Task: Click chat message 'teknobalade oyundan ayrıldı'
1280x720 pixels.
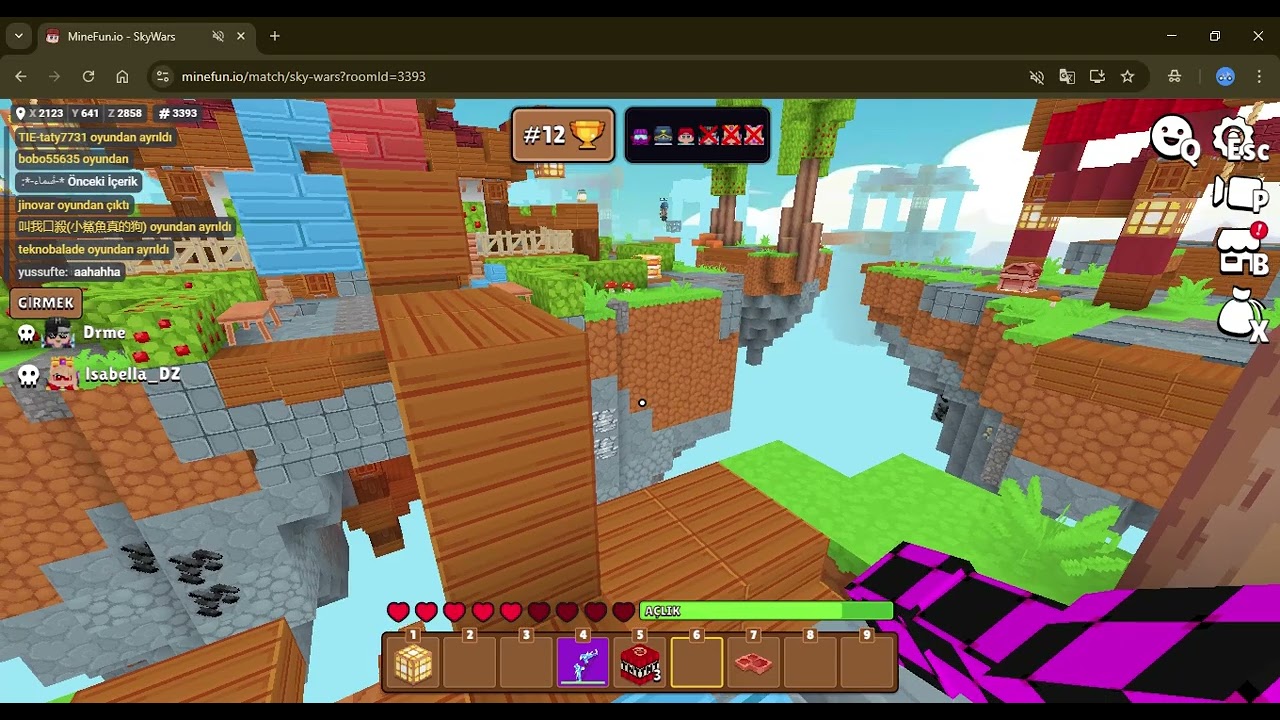Action: tap(94, 250)
